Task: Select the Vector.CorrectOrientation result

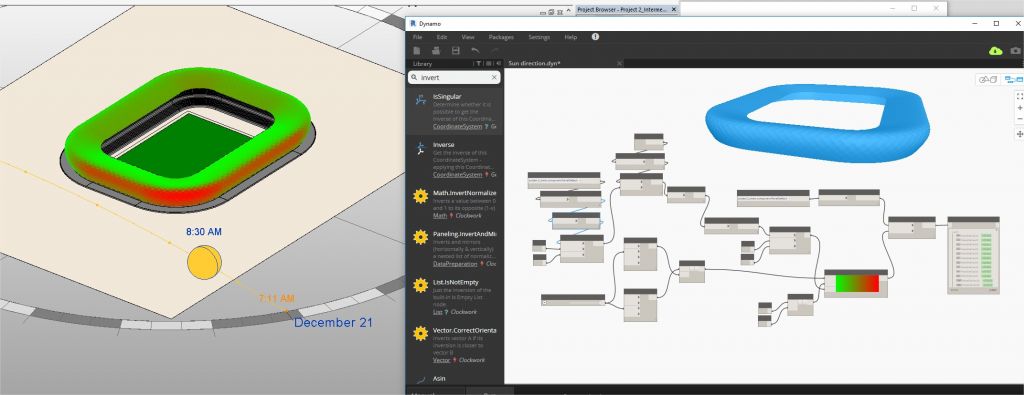Action: (455, 345)
